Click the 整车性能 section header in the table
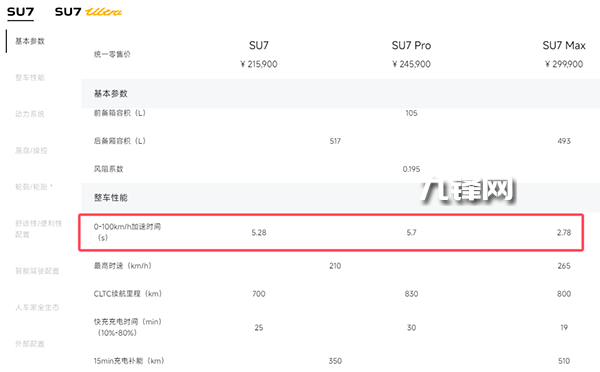 coord(111,197)
